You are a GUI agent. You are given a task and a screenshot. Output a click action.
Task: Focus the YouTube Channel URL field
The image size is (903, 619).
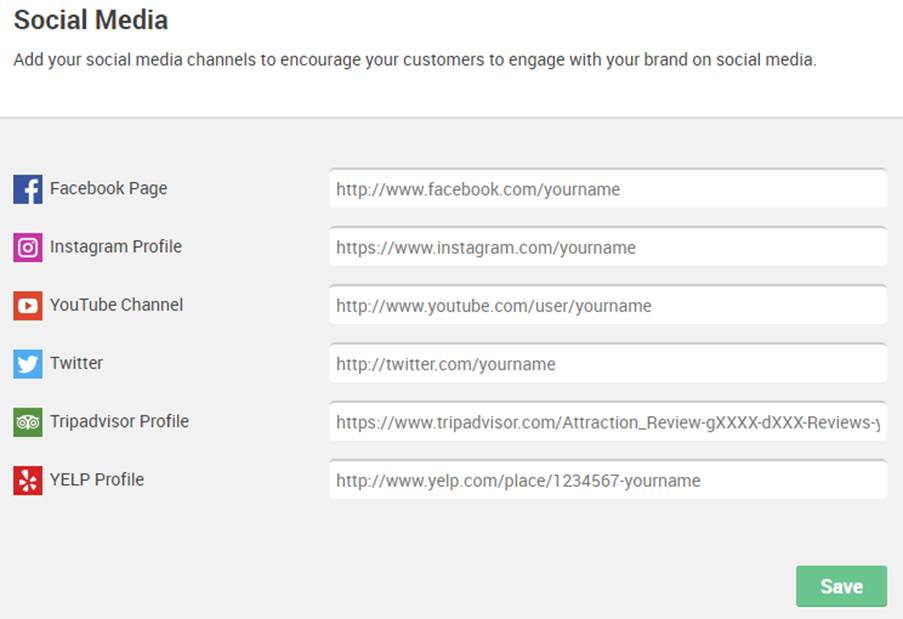coord(608,305)
